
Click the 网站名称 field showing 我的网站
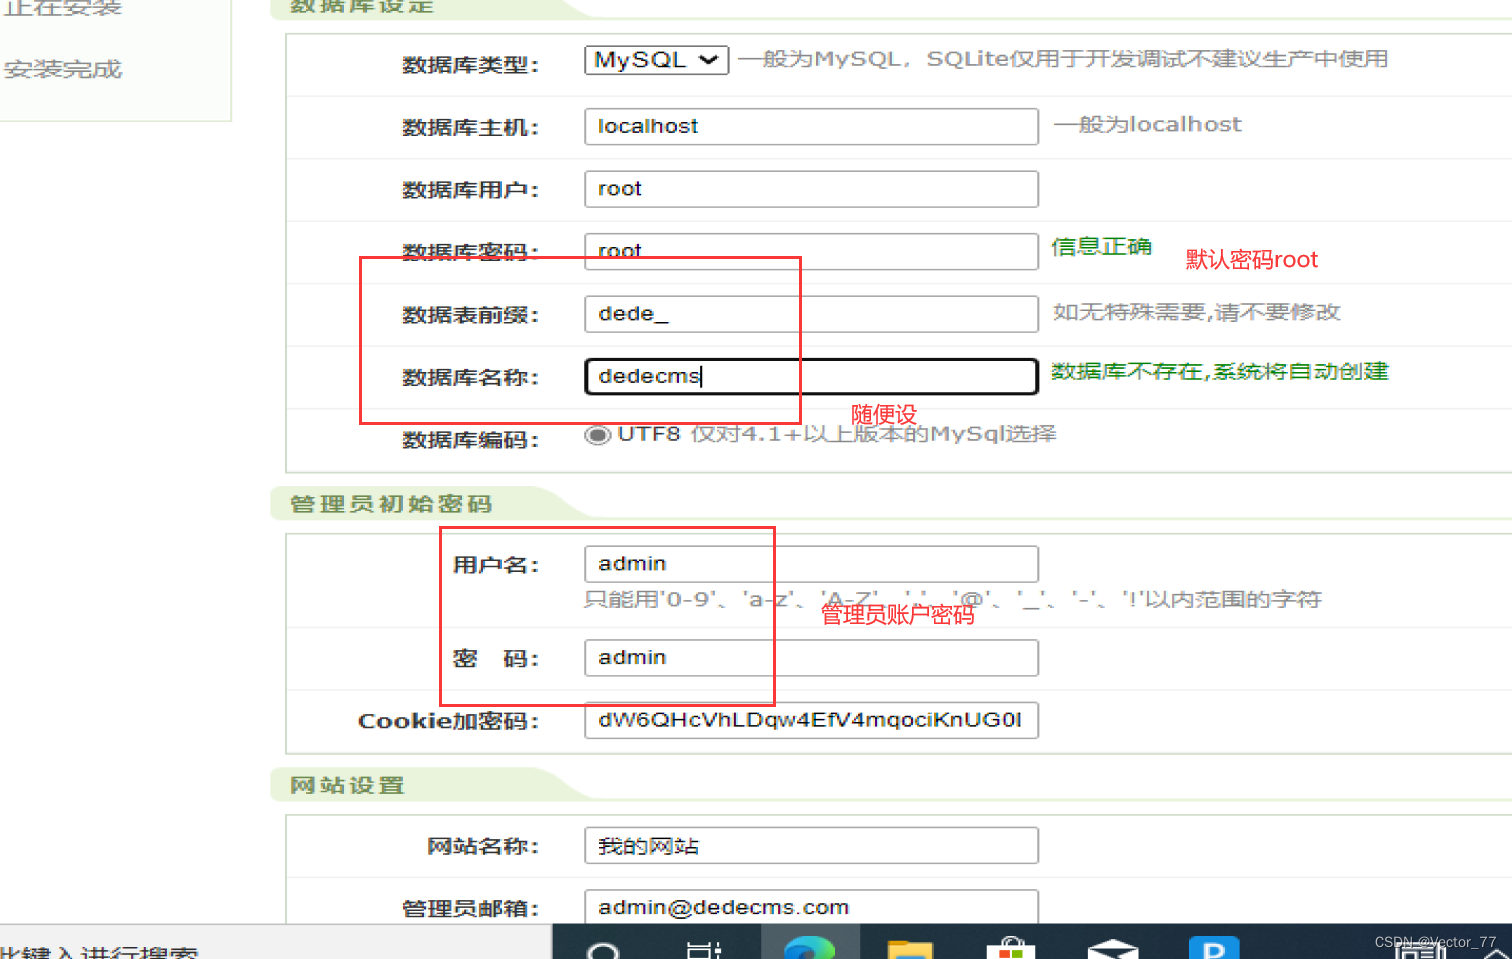click(811, 846)
